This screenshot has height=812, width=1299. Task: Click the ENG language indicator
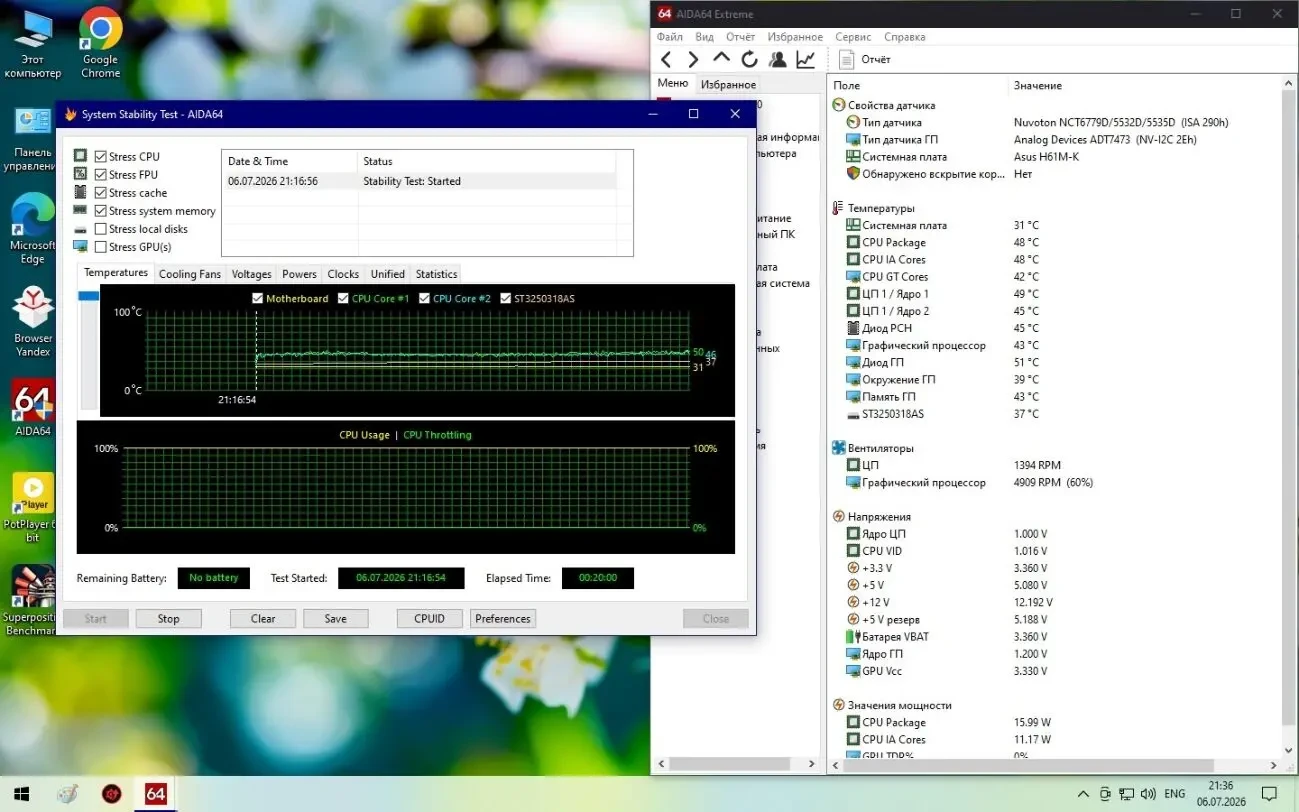(x=1175, y=794)
